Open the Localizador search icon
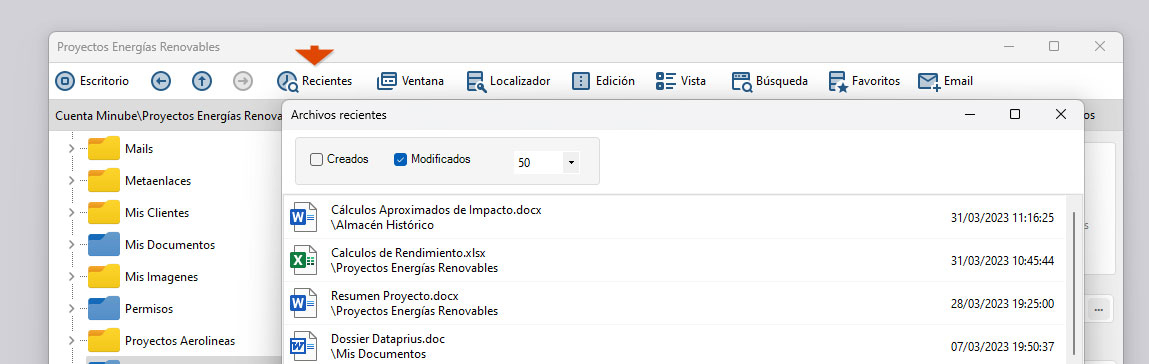The image size is (1149, 364). click(476, 81)
